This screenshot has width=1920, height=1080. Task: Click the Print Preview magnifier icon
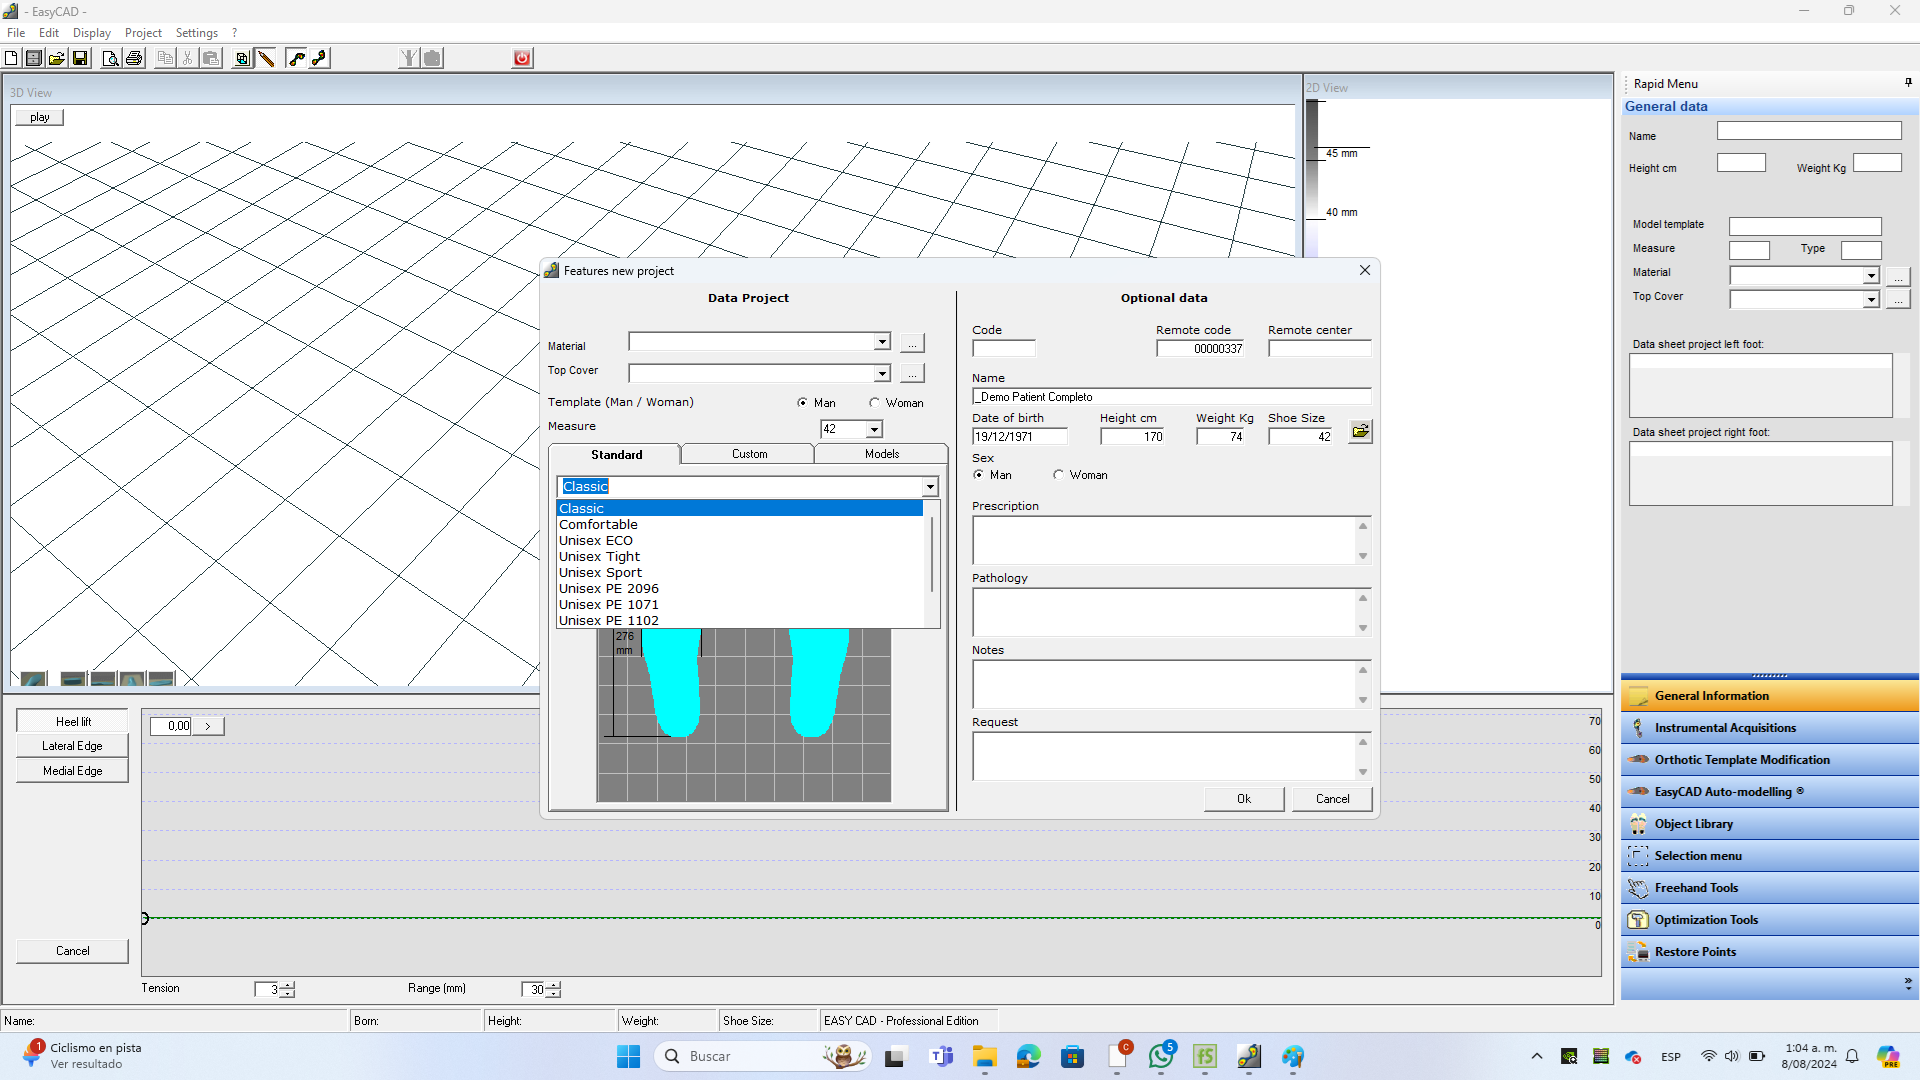(110, 58)
